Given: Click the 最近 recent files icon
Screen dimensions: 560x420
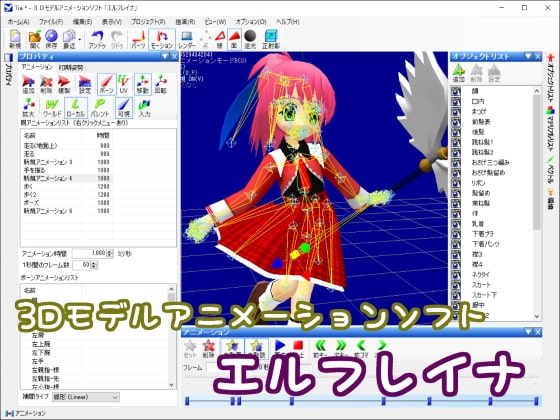Looking at the screenshot, I should pyautogui.click(x=69, y=39).
